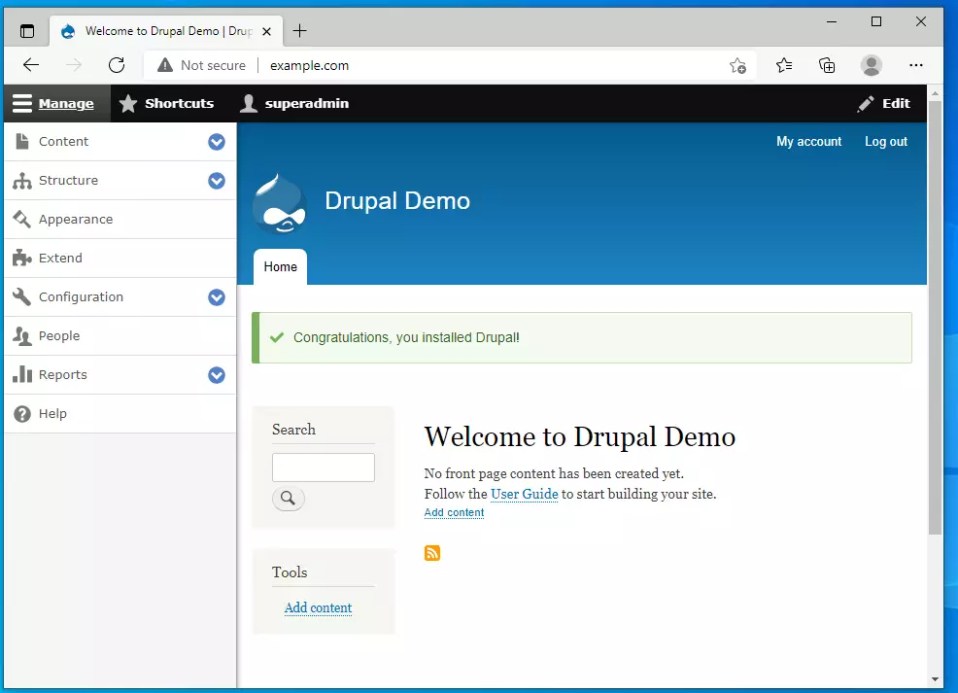Expand the Configuration chevron
The width and height of the screenshot is (958, 693).
216,297
